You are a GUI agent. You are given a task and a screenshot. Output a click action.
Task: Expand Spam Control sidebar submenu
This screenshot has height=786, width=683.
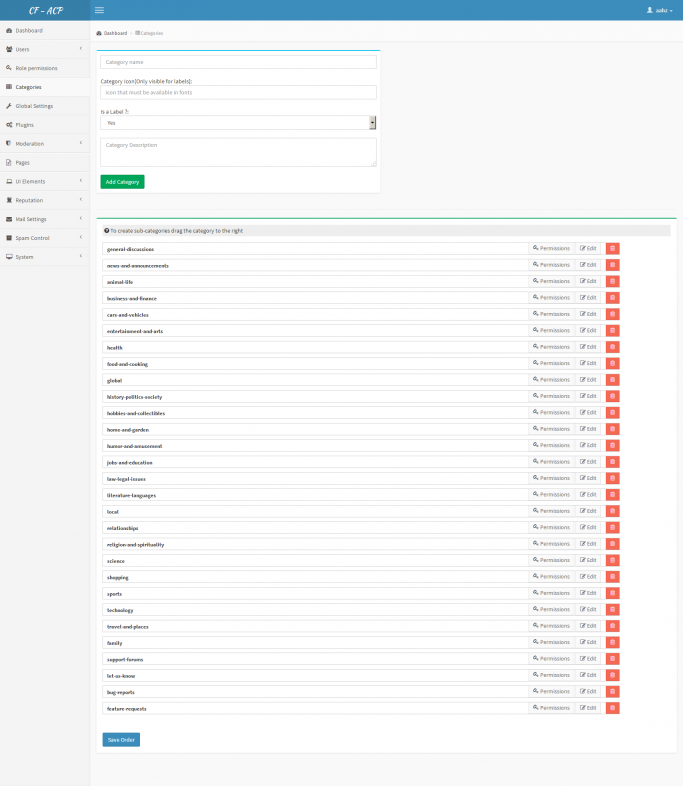point(45,238)
